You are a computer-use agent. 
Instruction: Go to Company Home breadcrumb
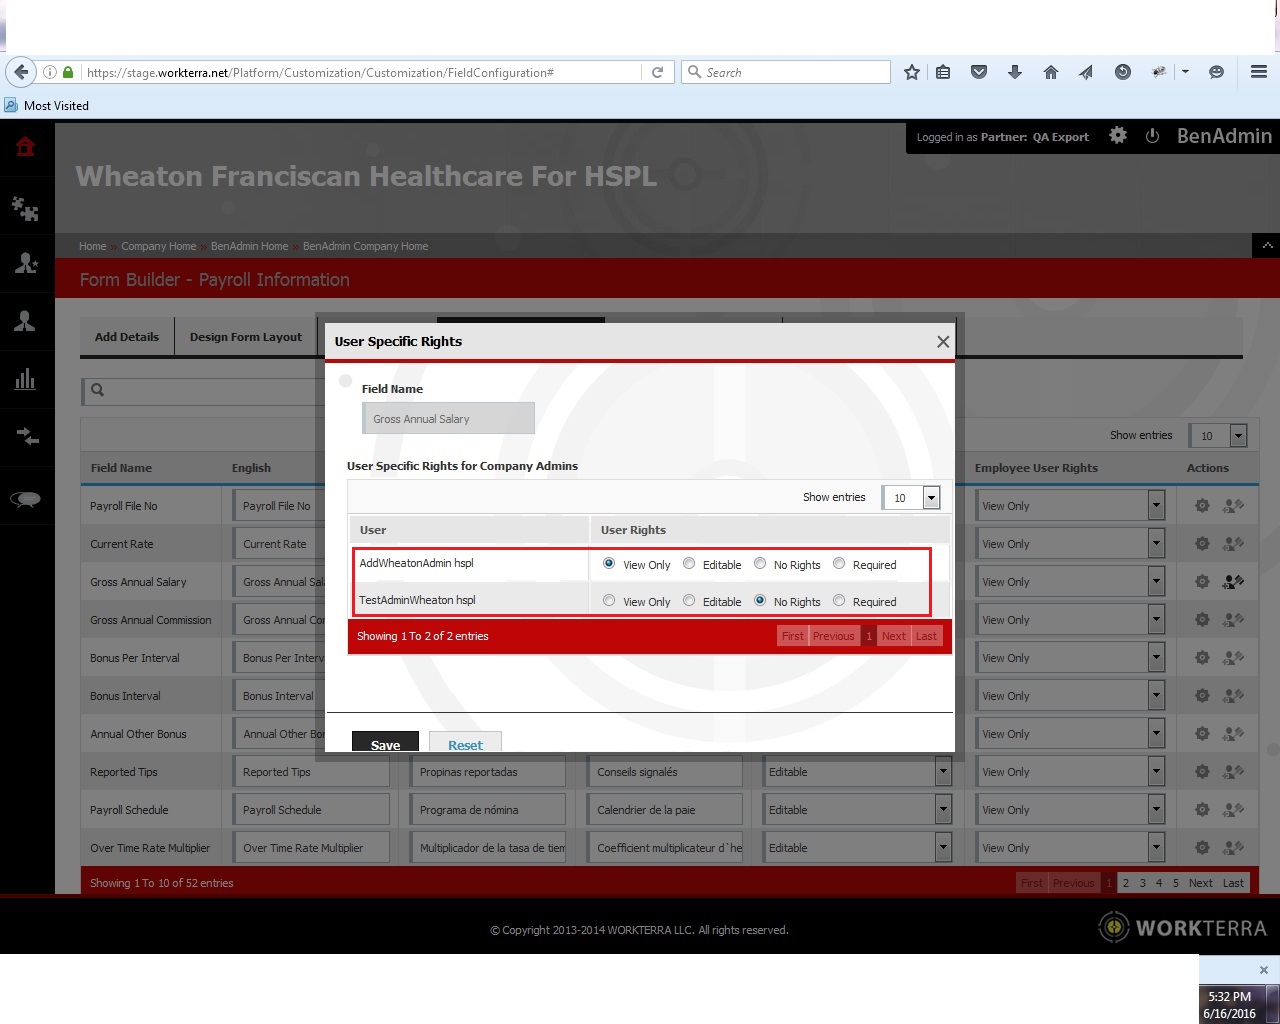click(159, 246)
